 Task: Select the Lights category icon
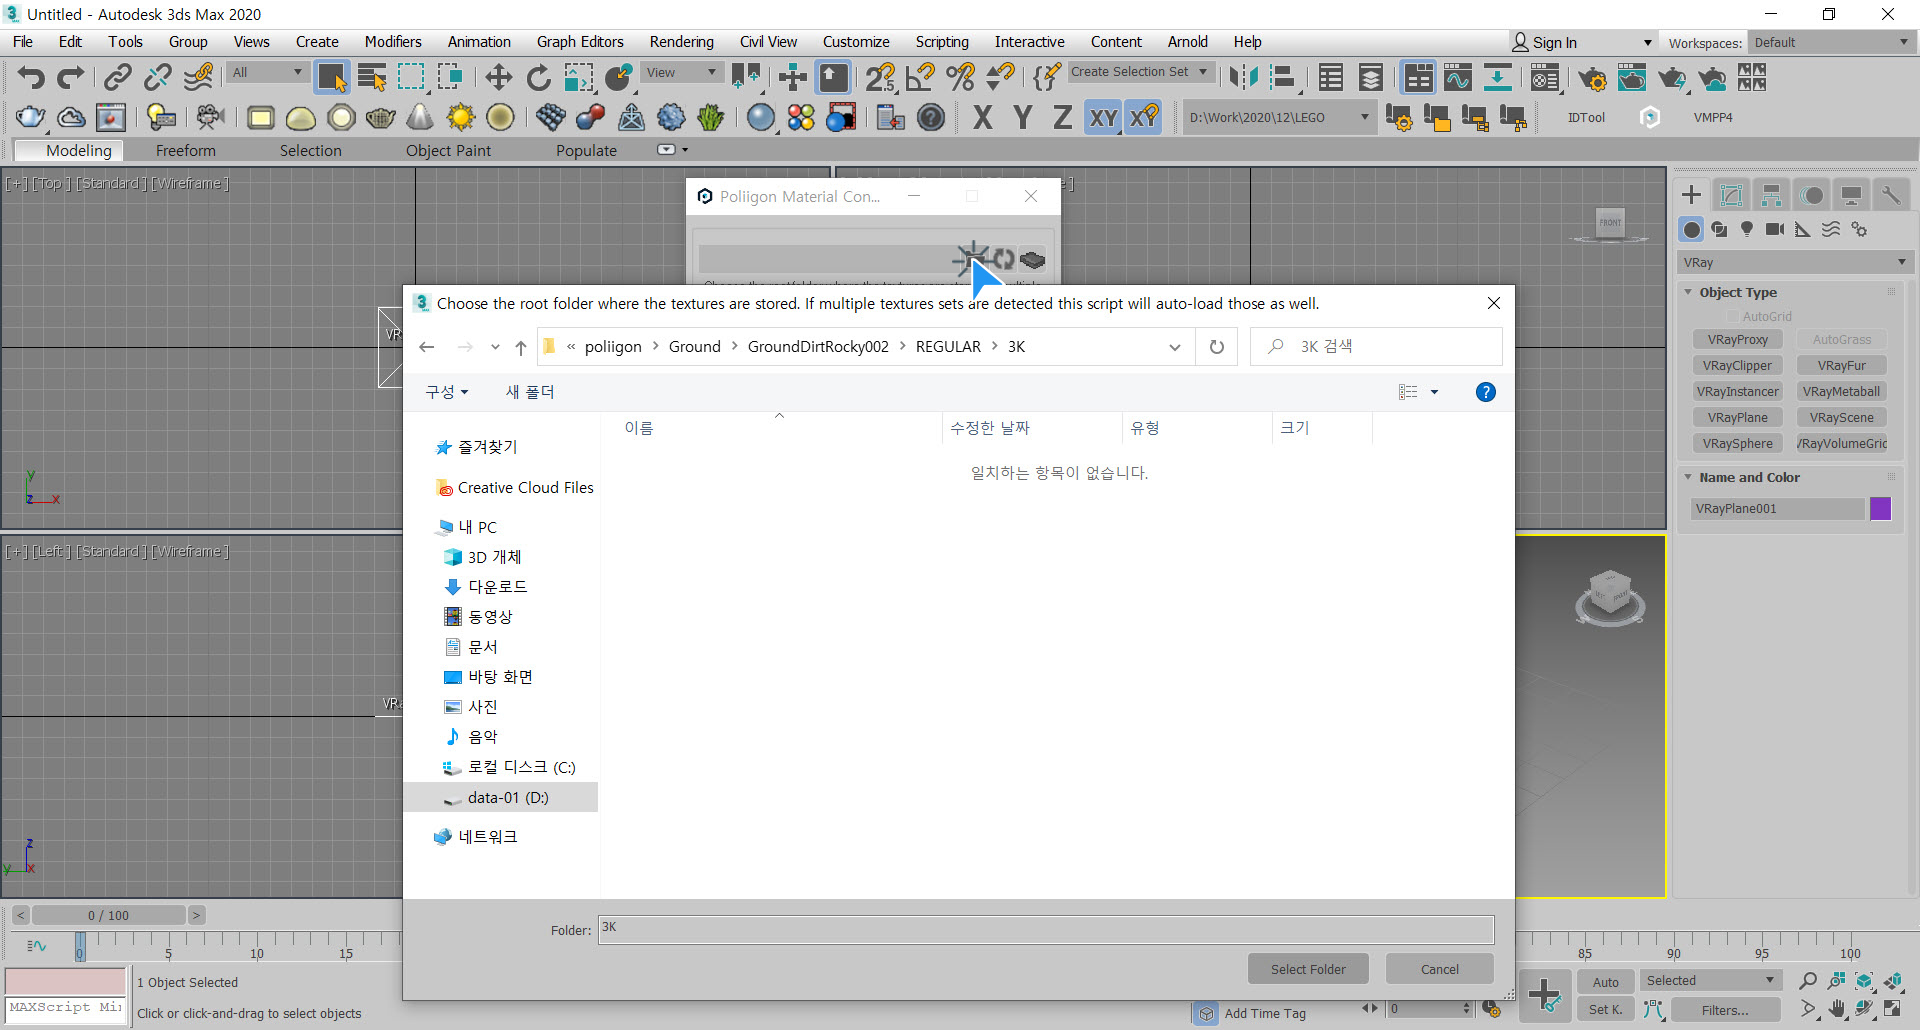click(x=1747, y=230)
